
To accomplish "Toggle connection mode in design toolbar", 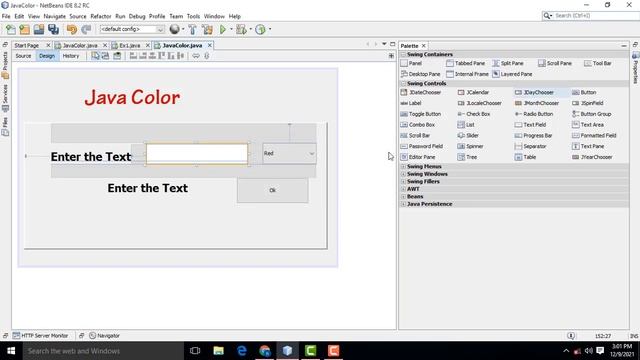I will [105, 56].
